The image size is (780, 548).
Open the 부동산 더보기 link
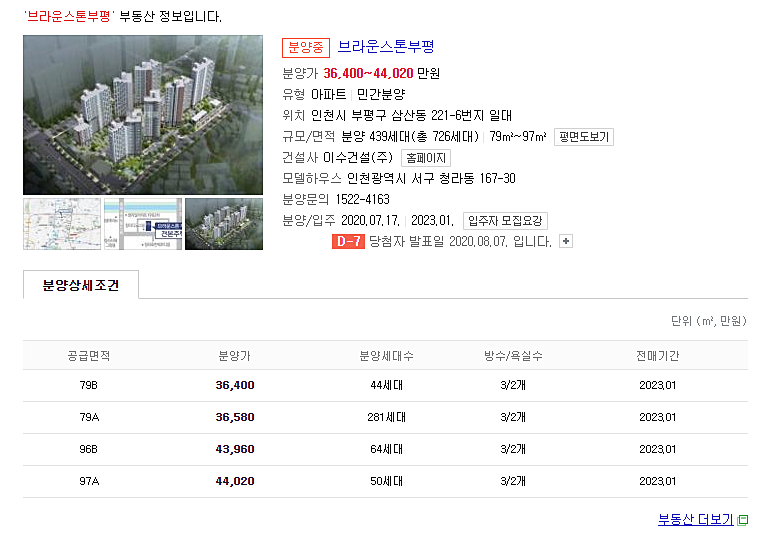[695, 520]
